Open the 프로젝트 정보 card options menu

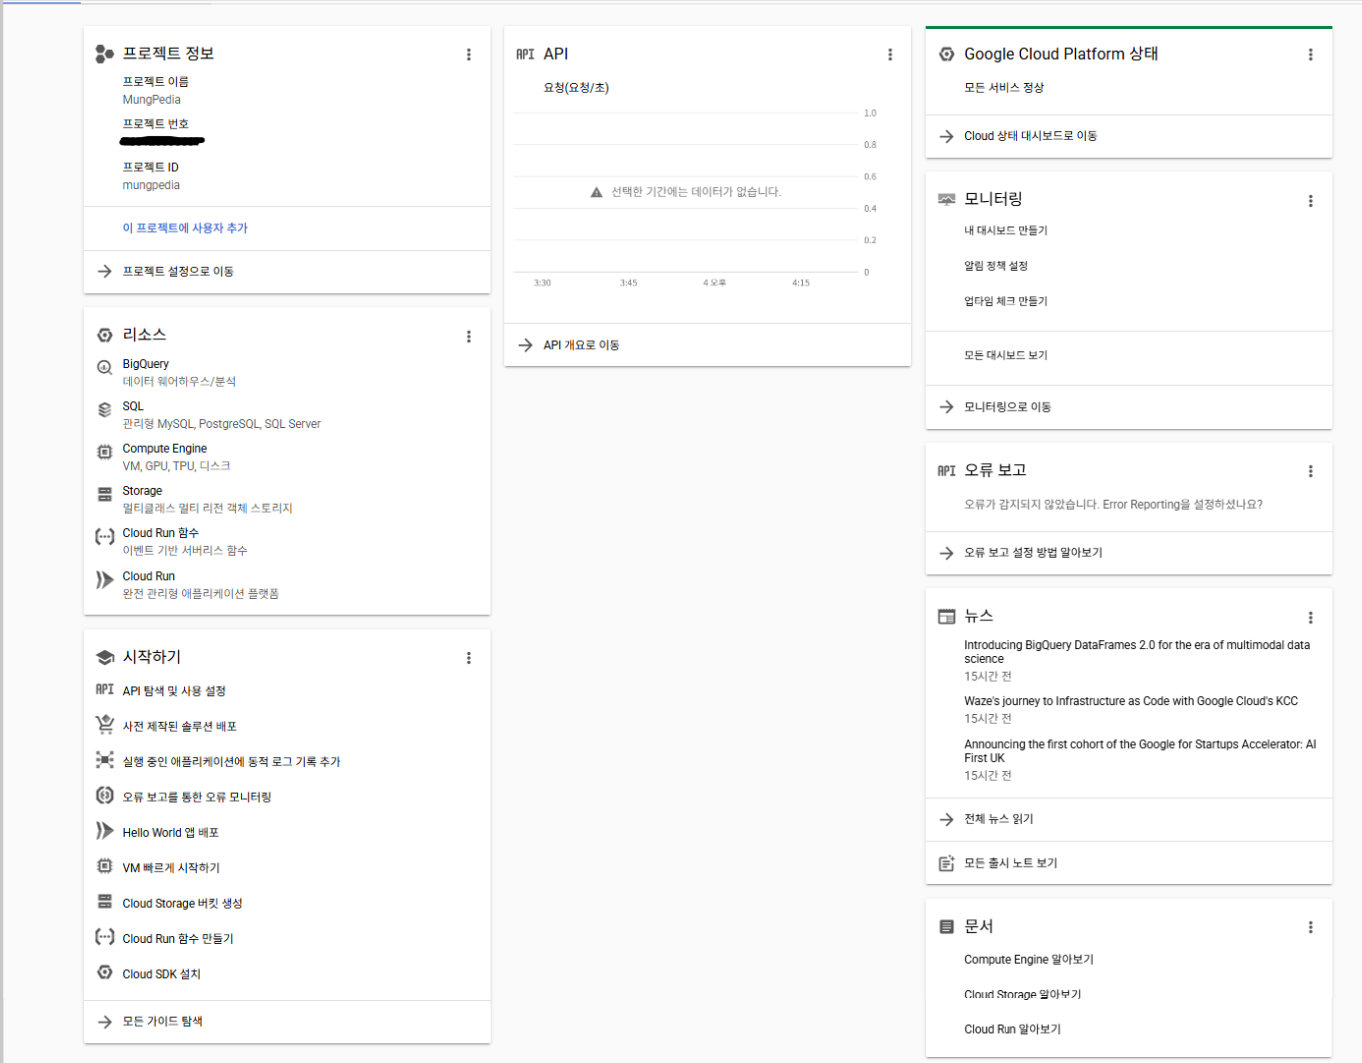[x=468, y=55]
